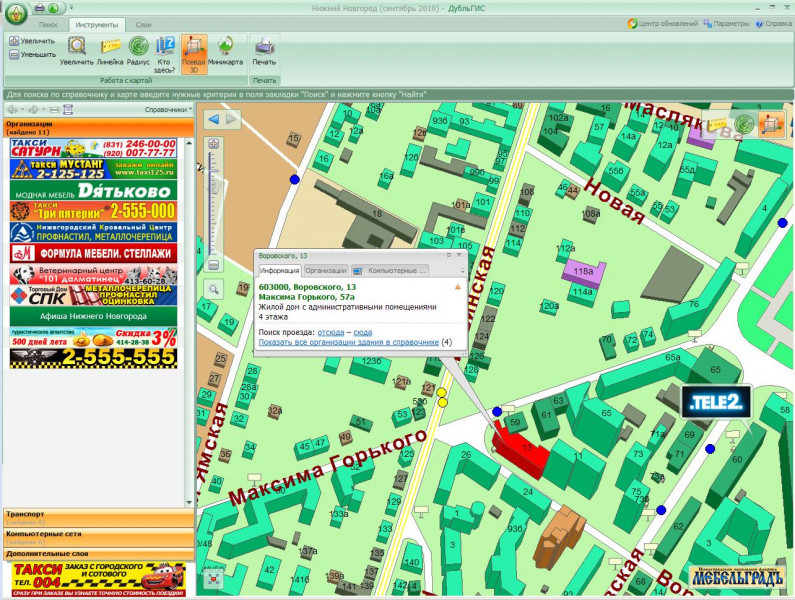Open Ветеринарный центр 101 далматинец banner

(93, 274)
